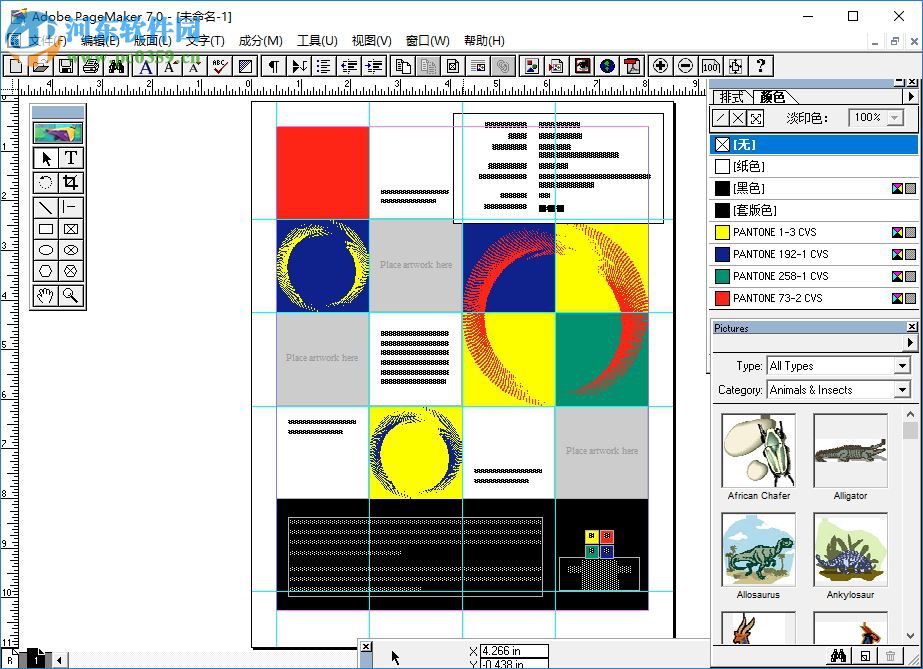The width and height of the screenshot is (923, 669).
Task: Select the Hand tool
Action: [44, 296]
